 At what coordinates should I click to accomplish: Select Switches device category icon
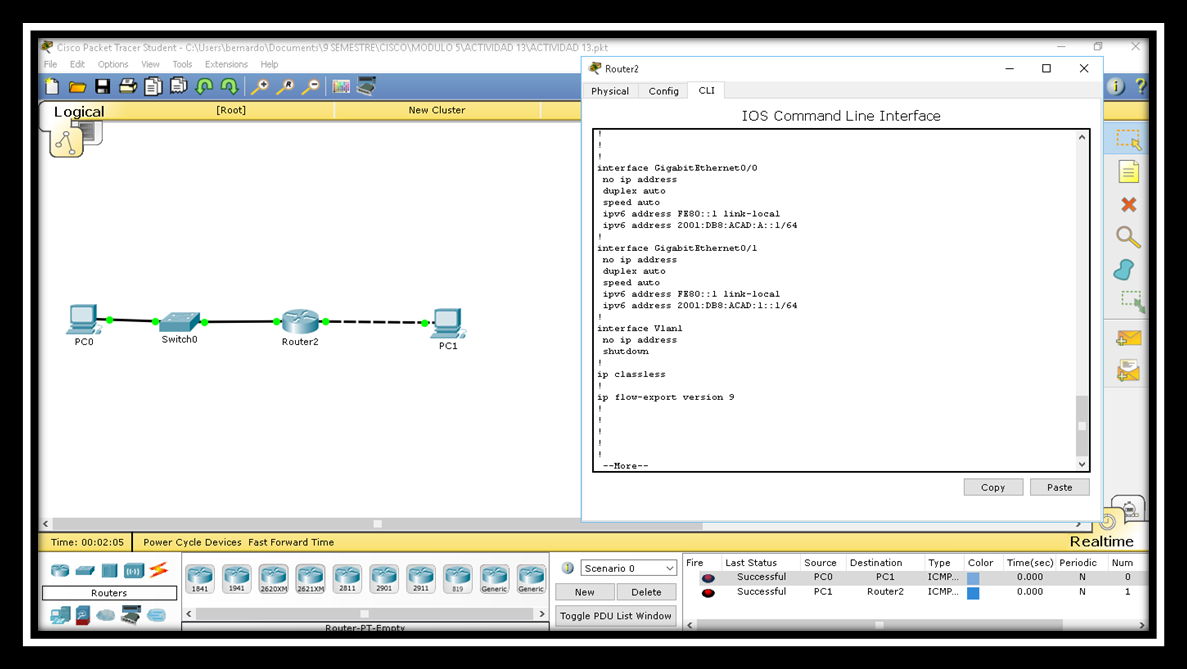click(x=85, y=571)
